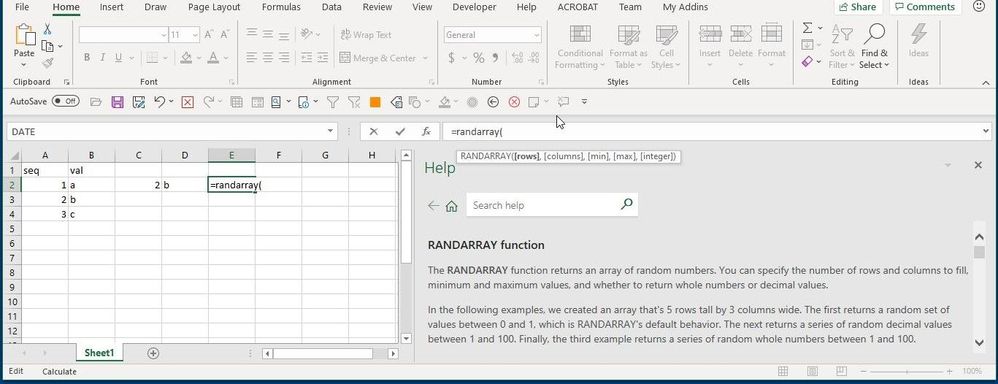Toggle Bold formatting

[87, 58]
